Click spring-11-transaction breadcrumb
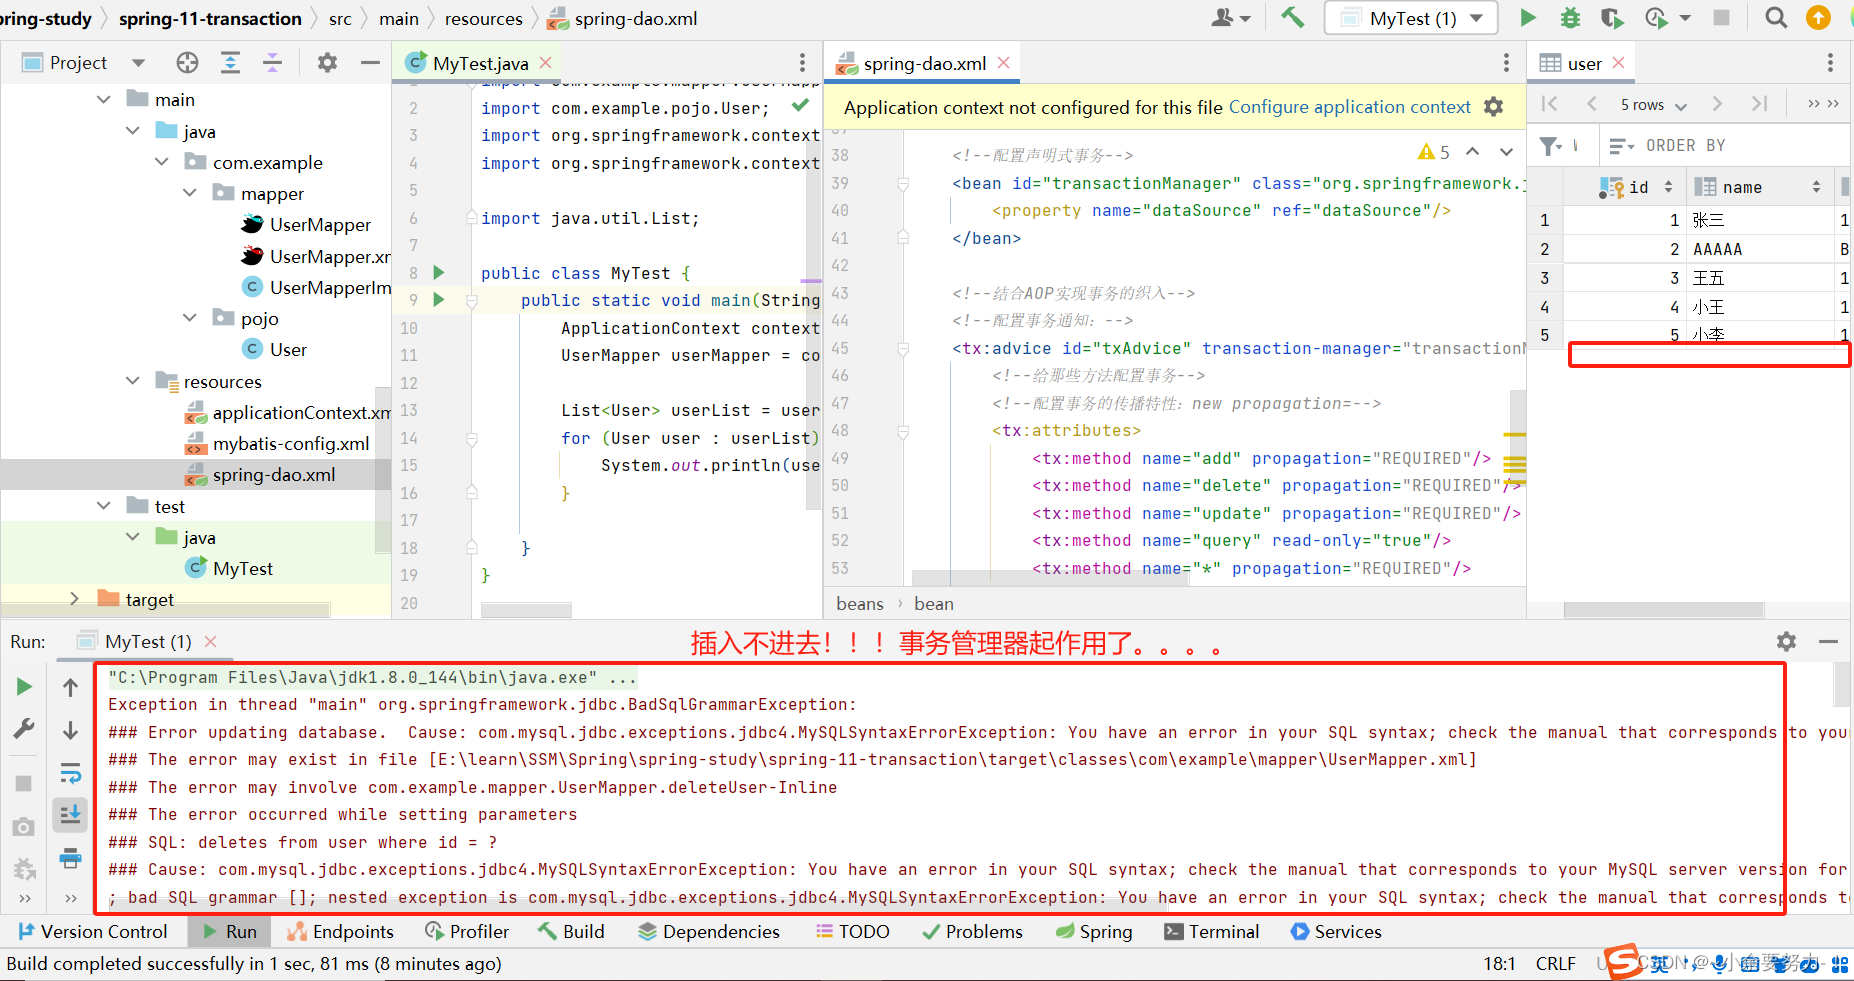 point(210,18)
